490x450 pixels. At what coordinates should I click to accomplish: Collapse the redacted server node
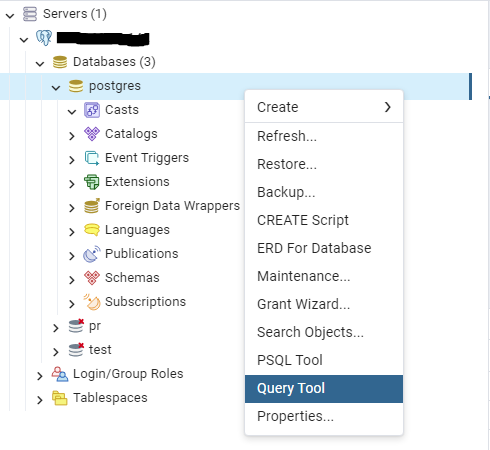click(x=24, y=40)
